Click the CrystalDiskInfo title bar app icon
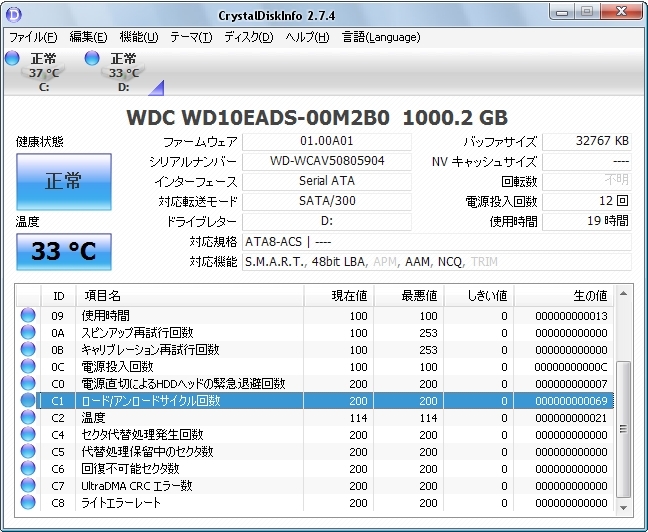The height and width of the screenshot is (532, 648). click(x=15, y=14)
